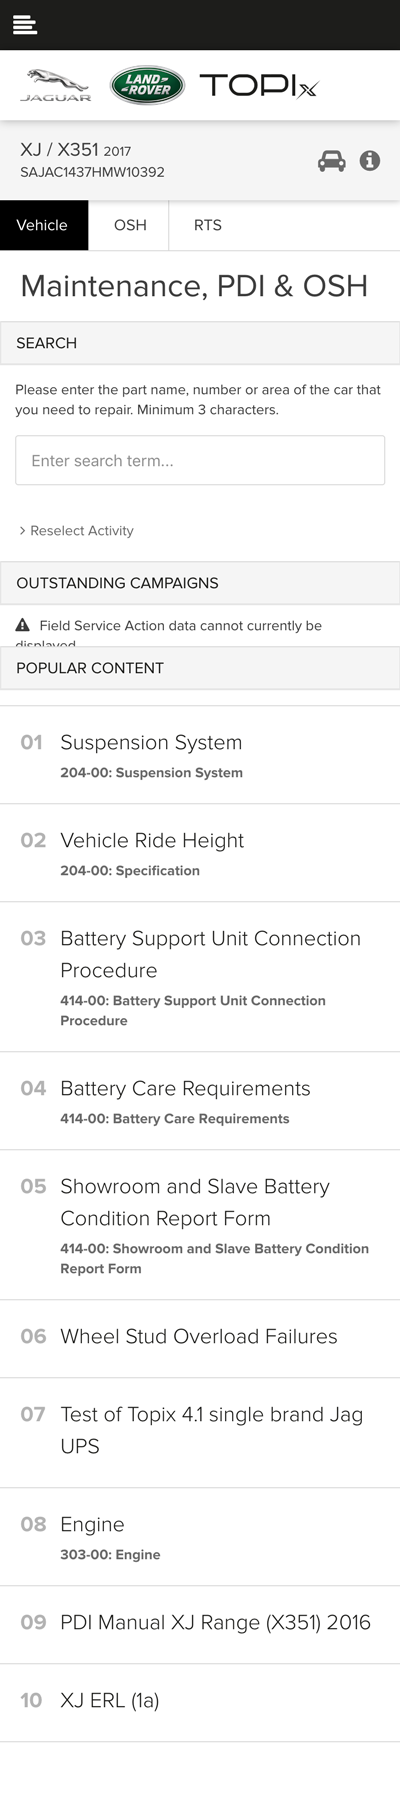
Task: Open vehicle selection car icon
Action: [332, 161]
